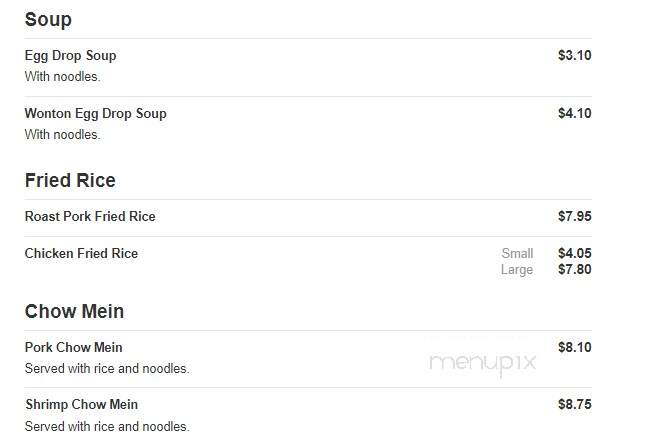Select Chicken Fried Rice item

click(81, 253)
